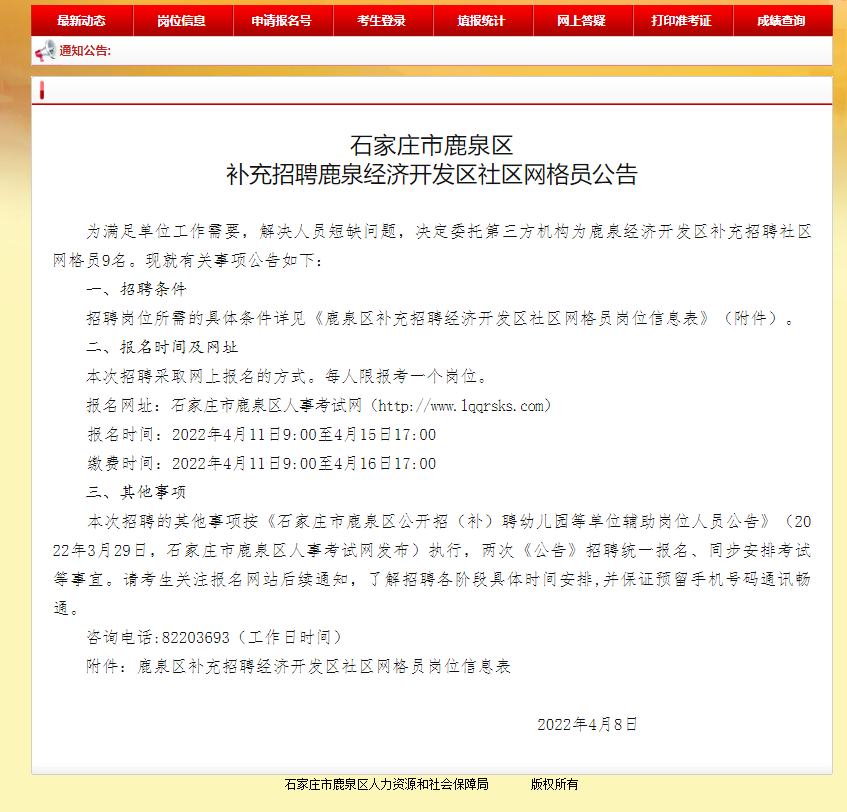Click the 版权所有 footer text
This screenshot has height=812, width=847.
coord(554,784)
